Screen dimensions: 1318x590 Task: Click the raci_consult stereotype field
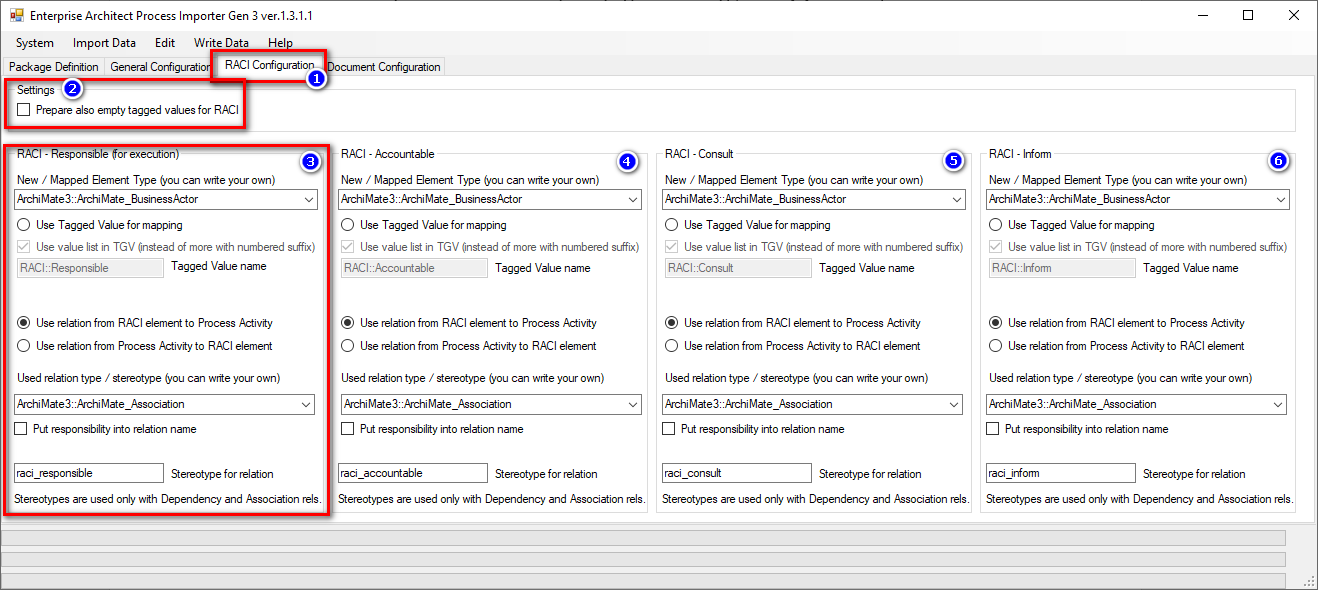[736, 473]
